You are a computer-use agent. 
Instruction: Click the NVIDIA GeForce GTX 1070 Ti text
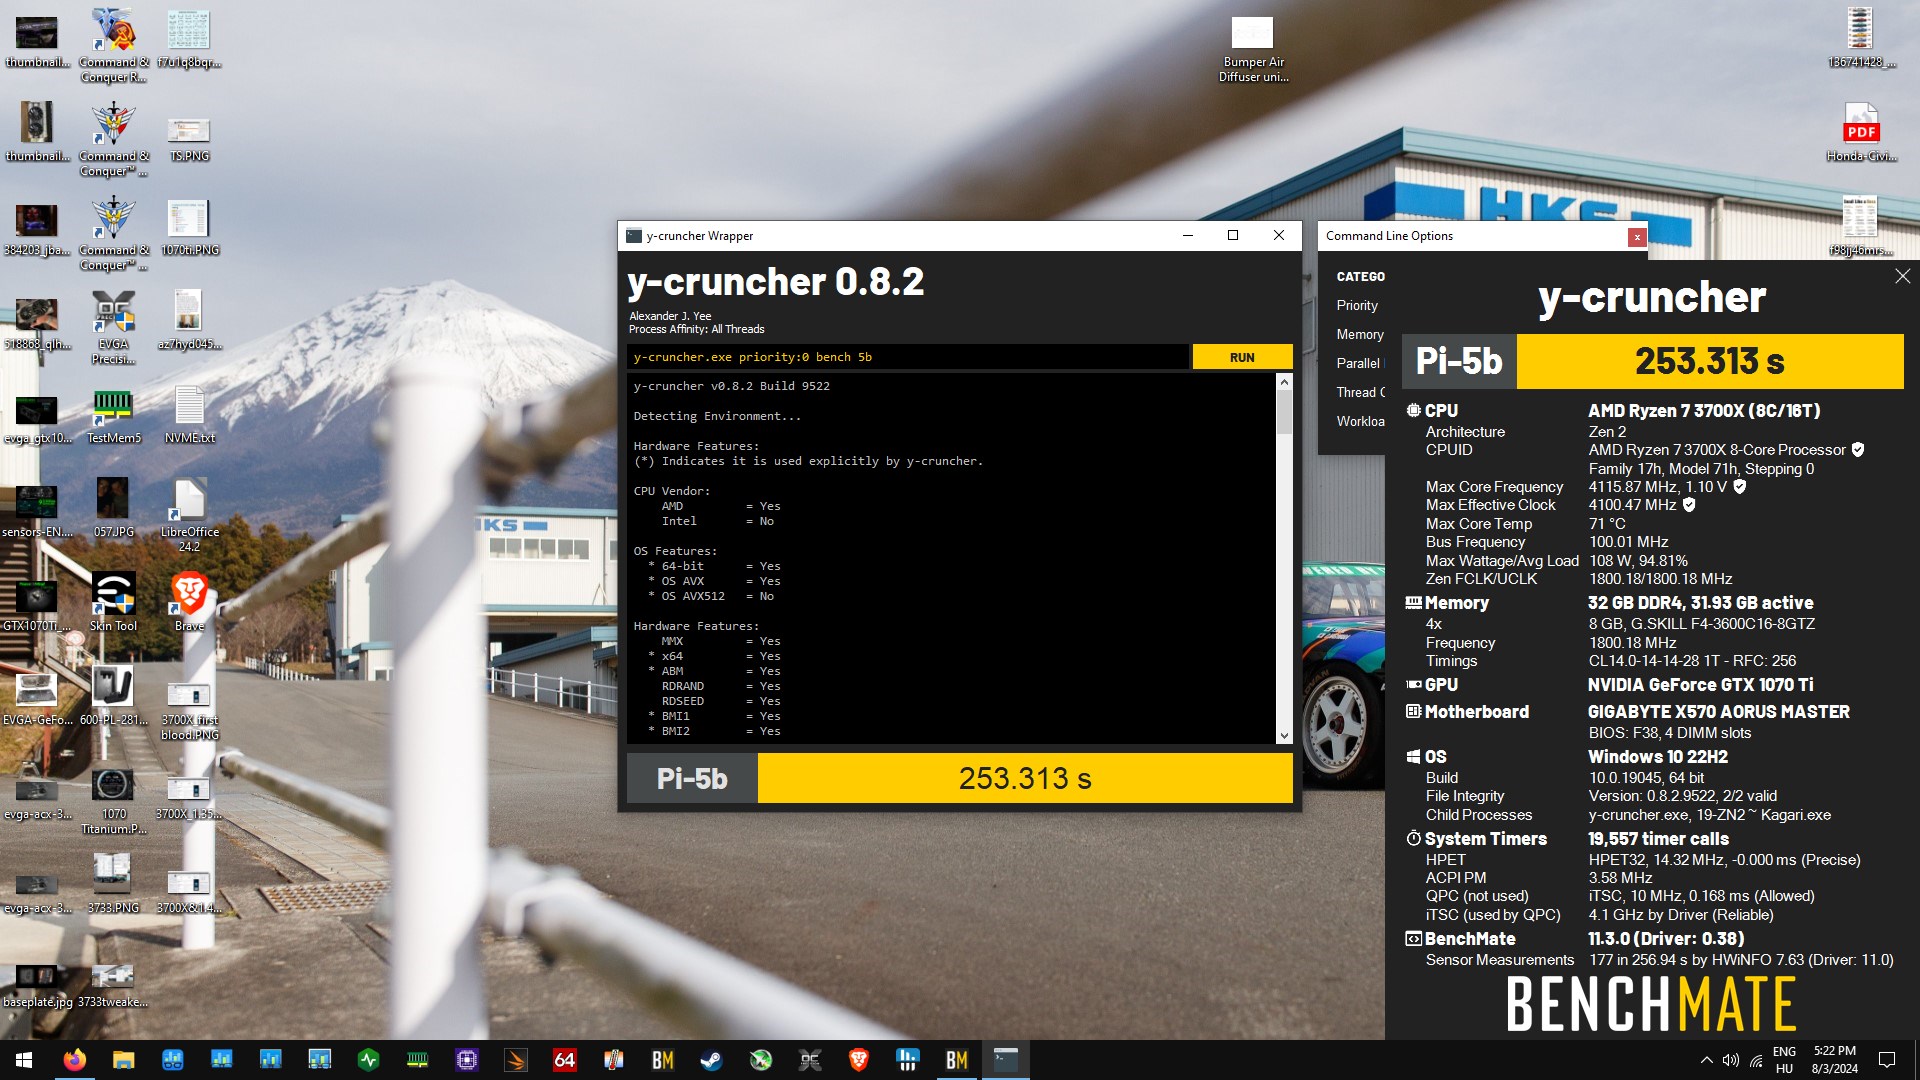coord(1700,685)
